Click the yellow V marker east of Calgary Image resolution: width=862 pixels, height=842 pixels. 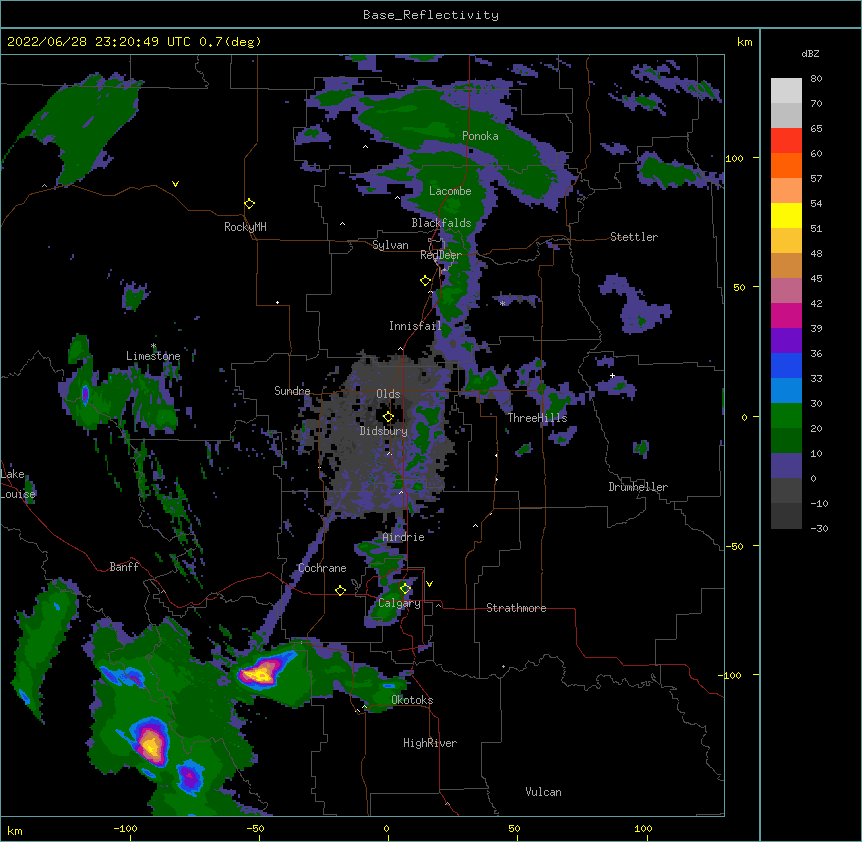pyautogui.click(x=429, y=584)
